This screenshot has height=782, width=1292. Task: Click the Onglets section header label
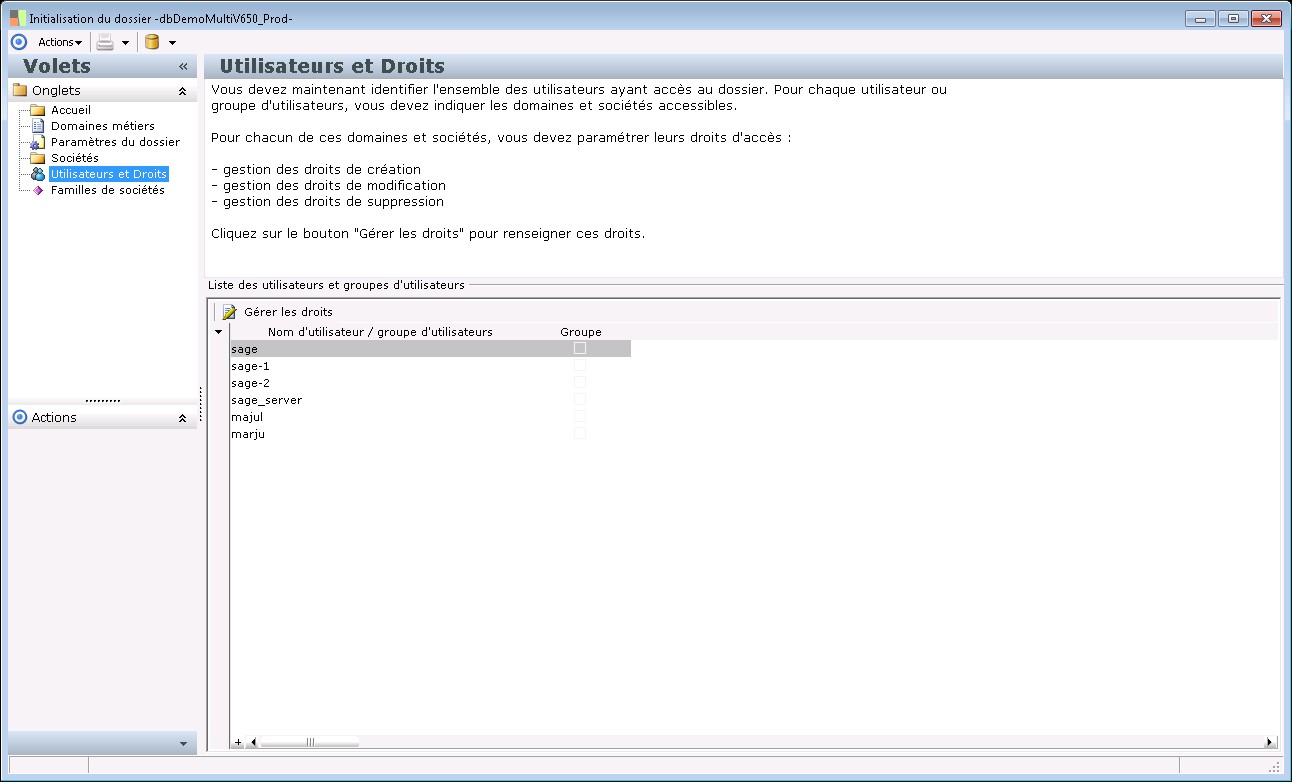pos(56,91)
